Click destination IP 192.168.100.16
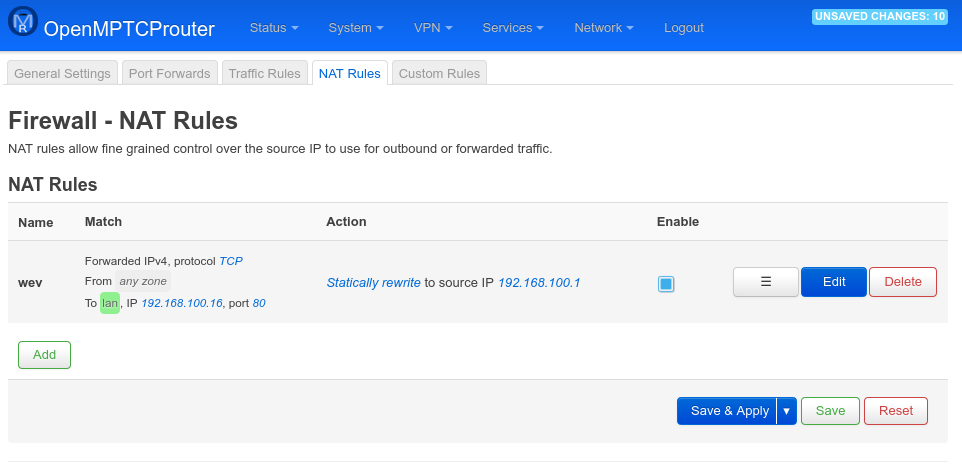The width and height of the screenshot is (962, 472). coord(182,303)
